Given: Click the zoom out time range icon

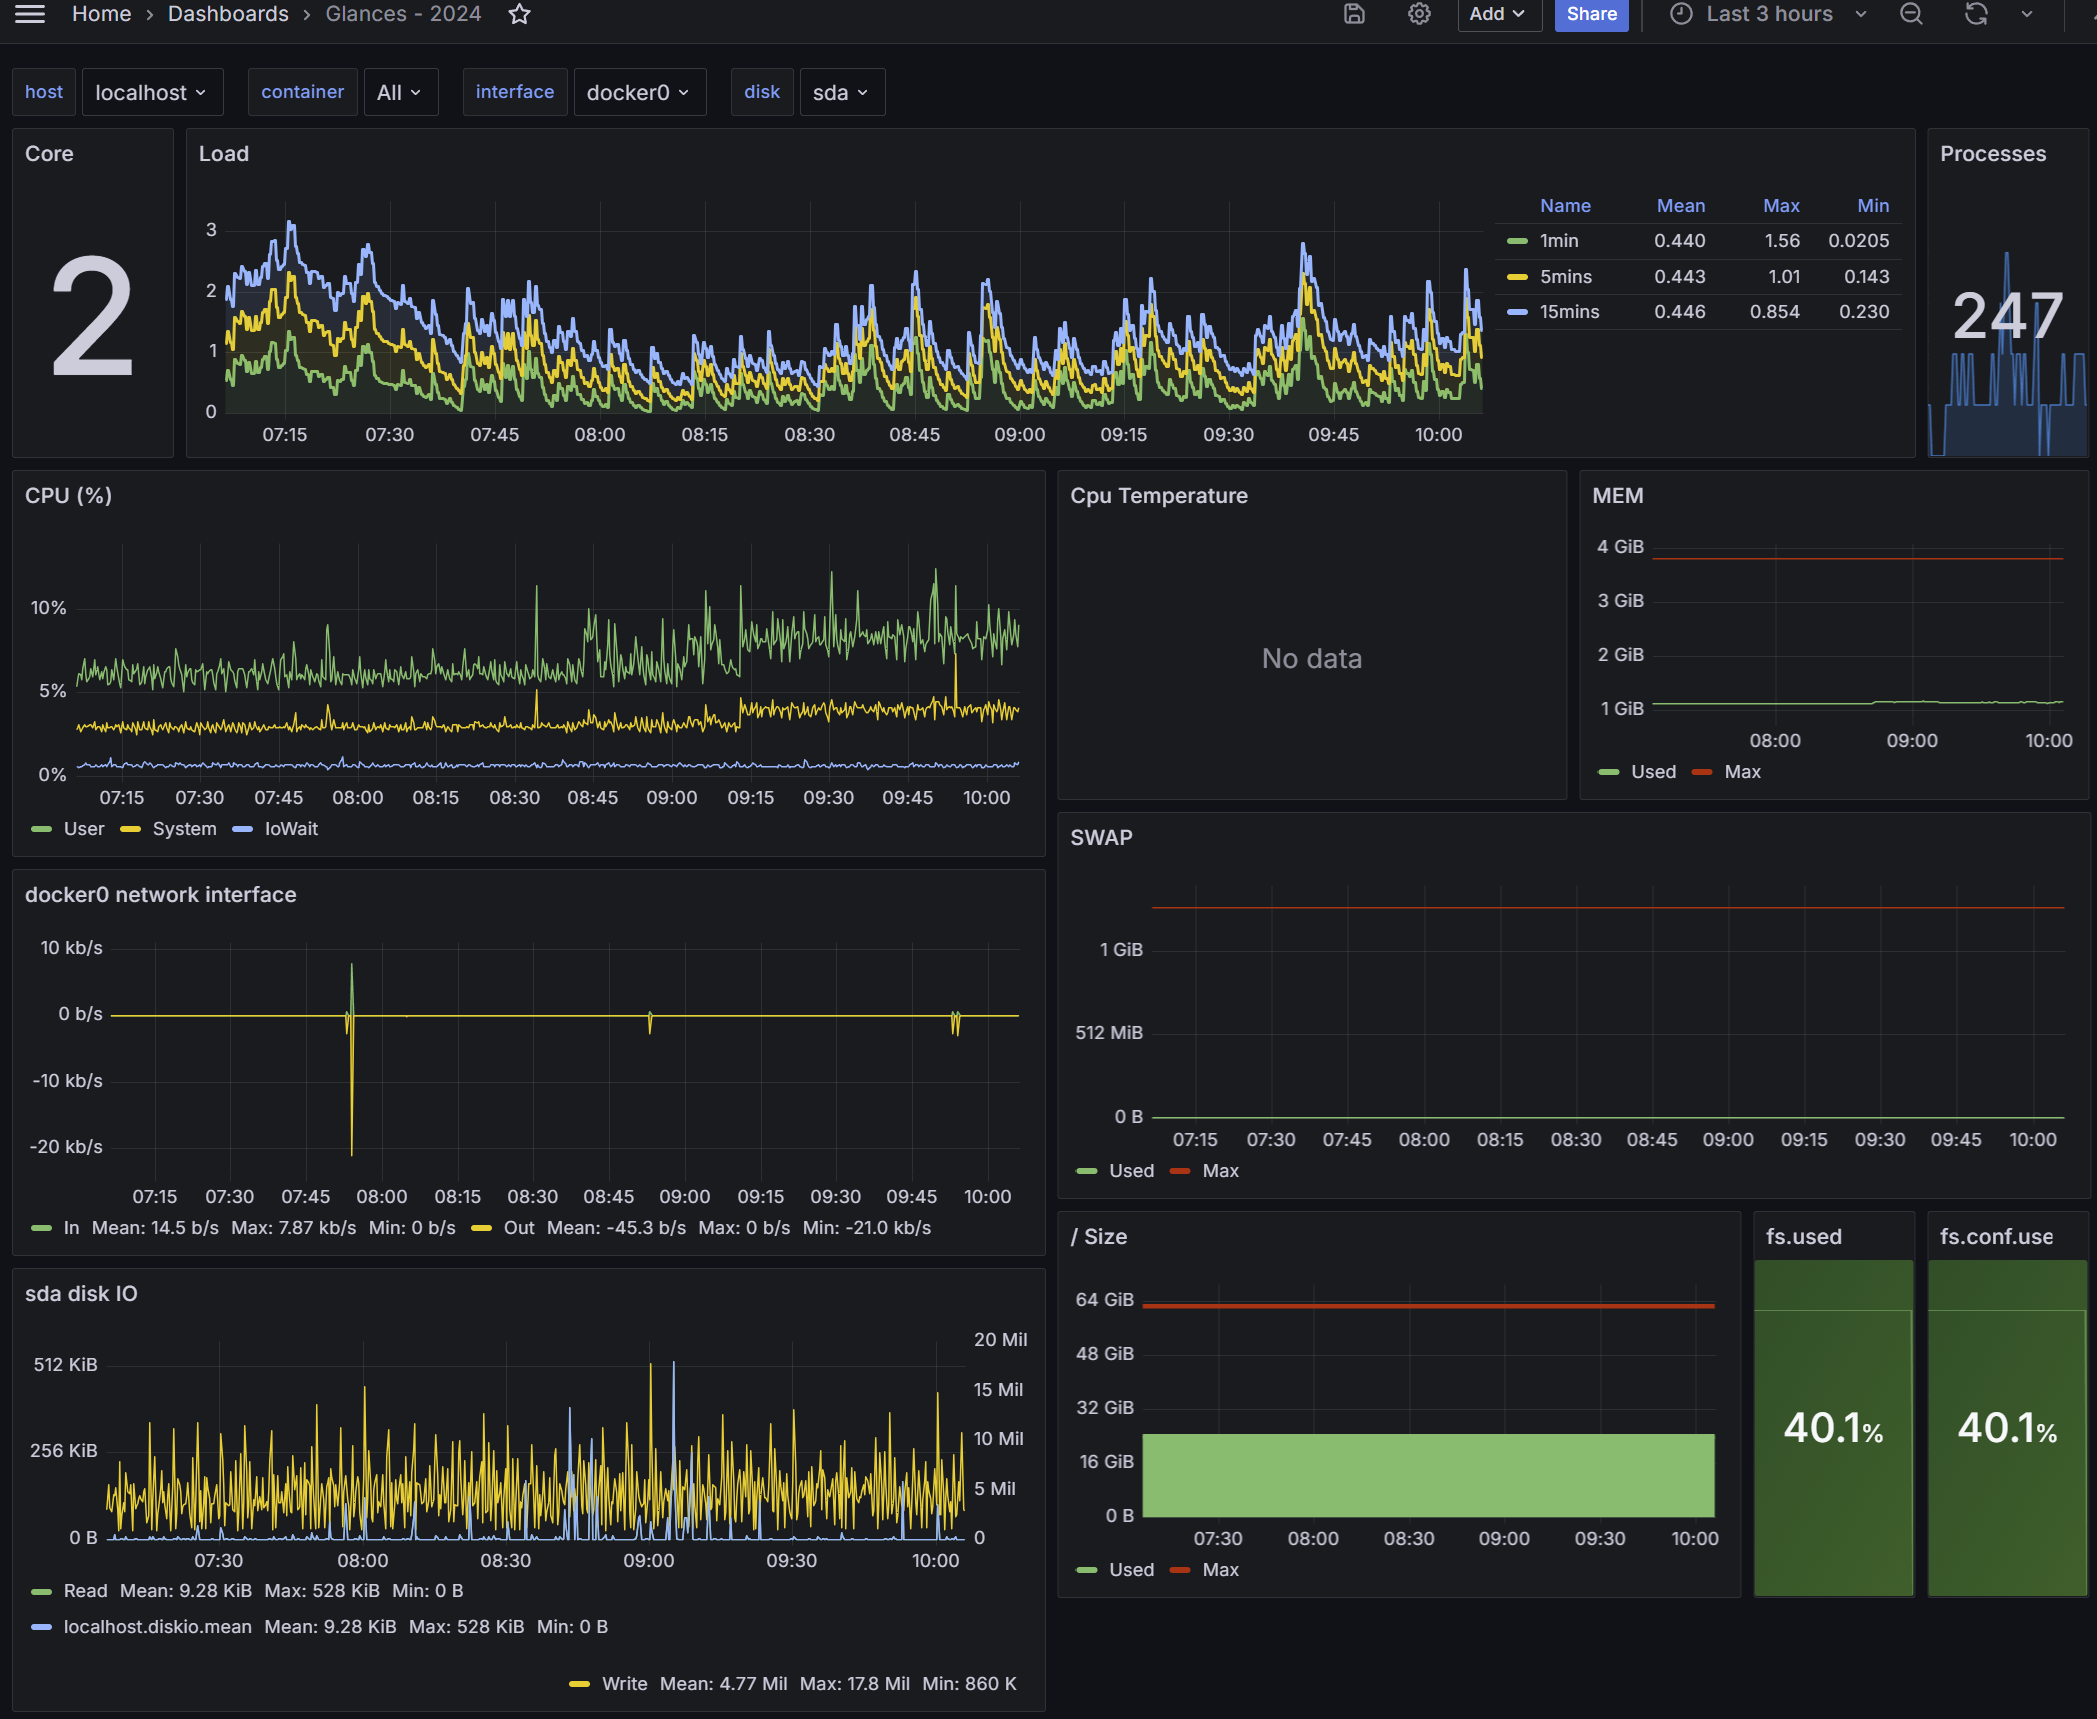Looking at the screenshot, I should coord(1911,14).
